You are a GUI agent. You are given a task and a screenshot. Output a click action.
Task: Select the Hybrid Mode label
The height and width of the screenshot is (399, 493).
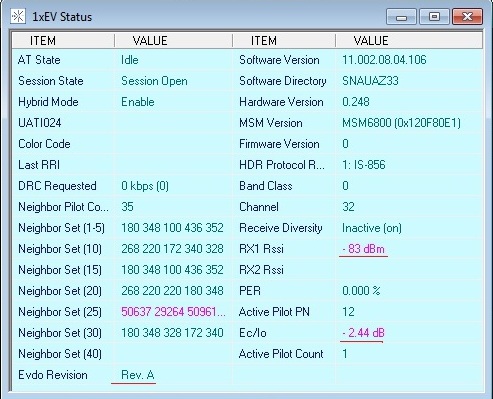pos(48,102)
